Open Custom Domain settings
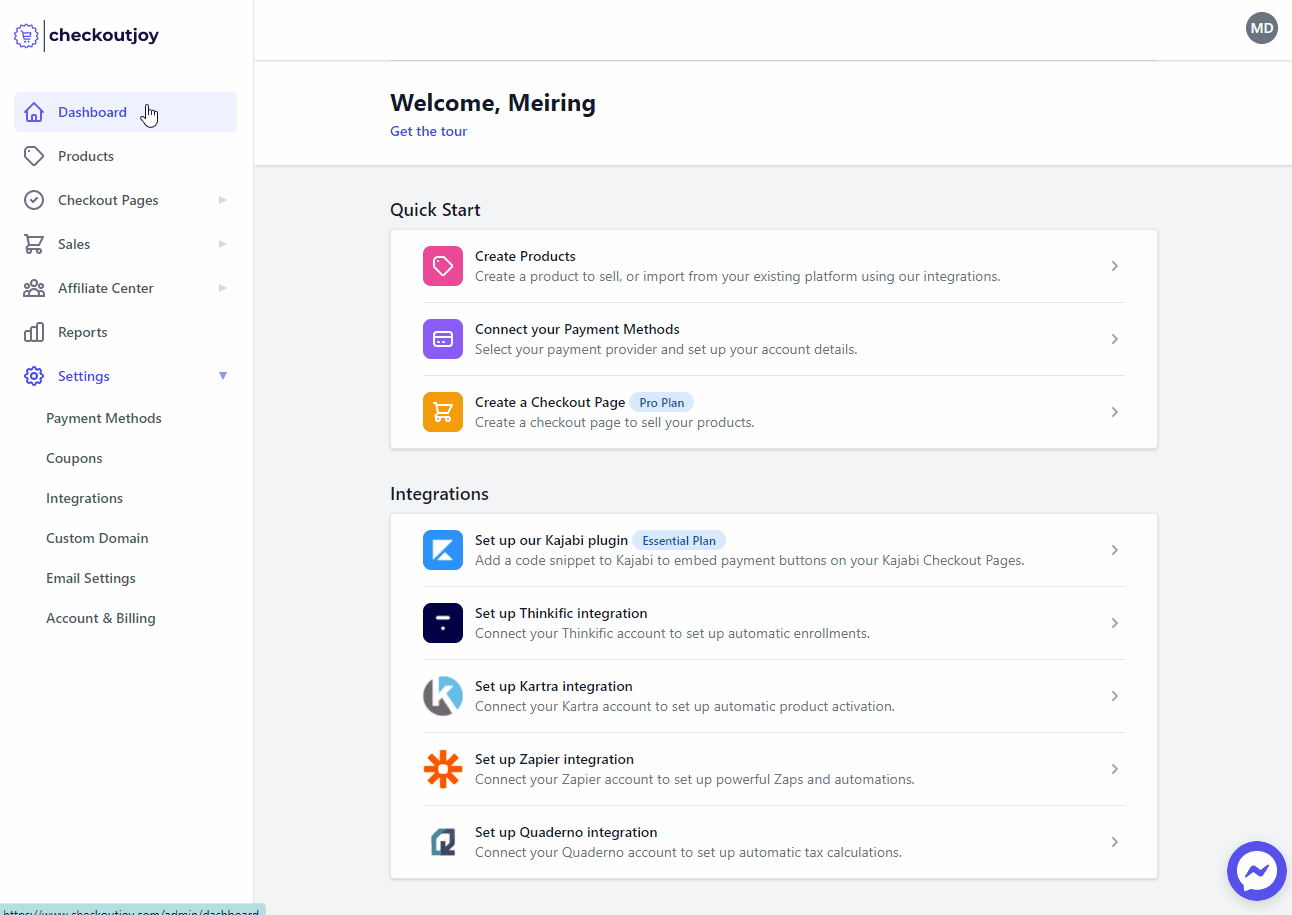This screenshot has width=1292, height=915. pos(97,538)
